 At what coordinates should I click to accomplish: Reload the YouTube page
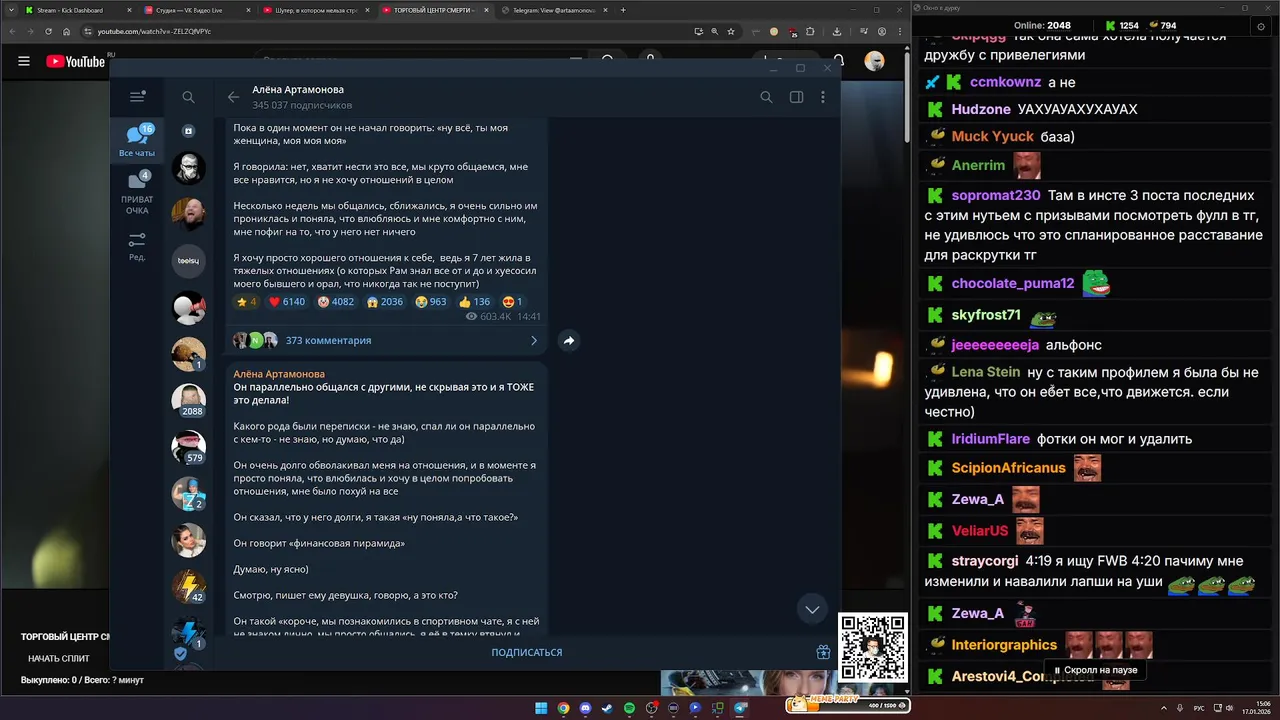[x=48, y=31]
